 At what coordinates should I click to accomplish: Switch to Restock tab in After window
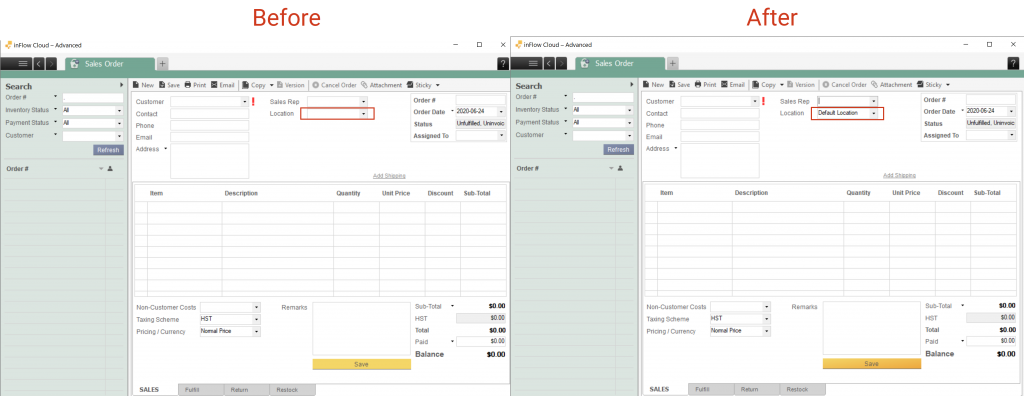point(803,389)
